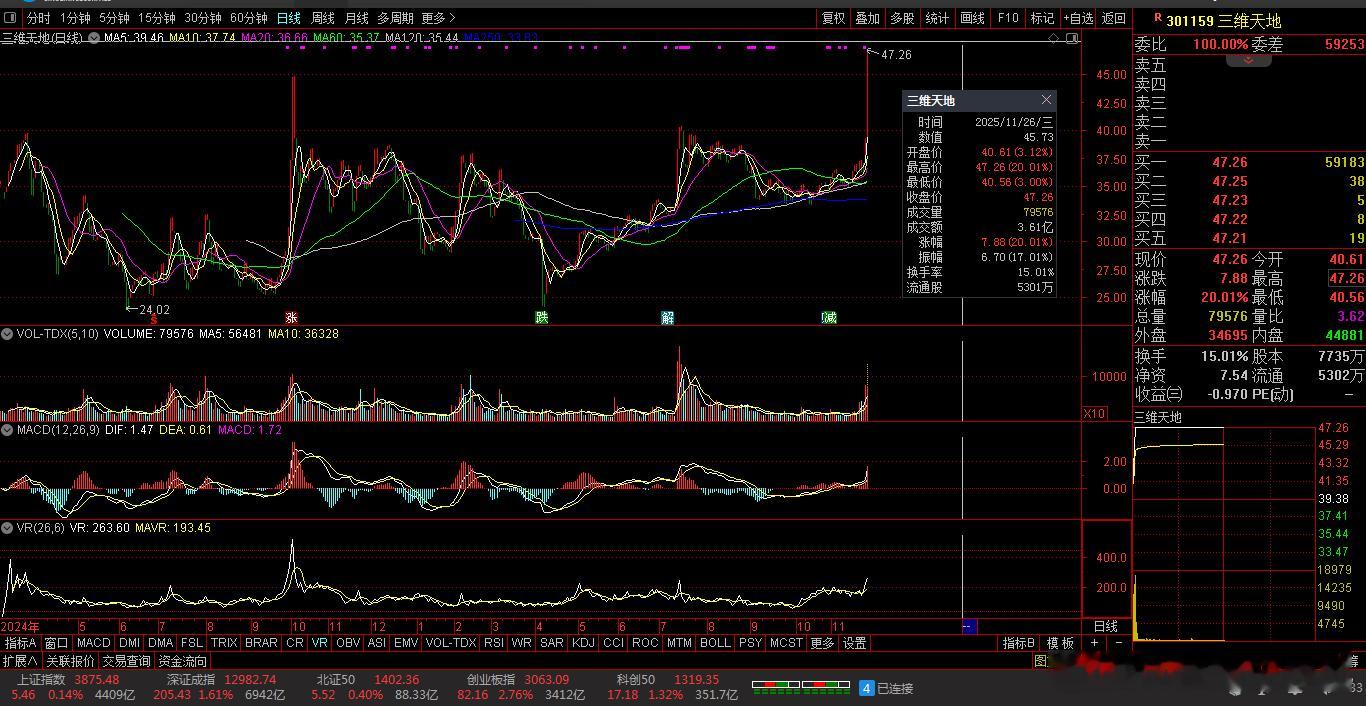The image size is (1366, 706).
Task: Switch to the 周线 weekly period tab
Action: point(322,18)
